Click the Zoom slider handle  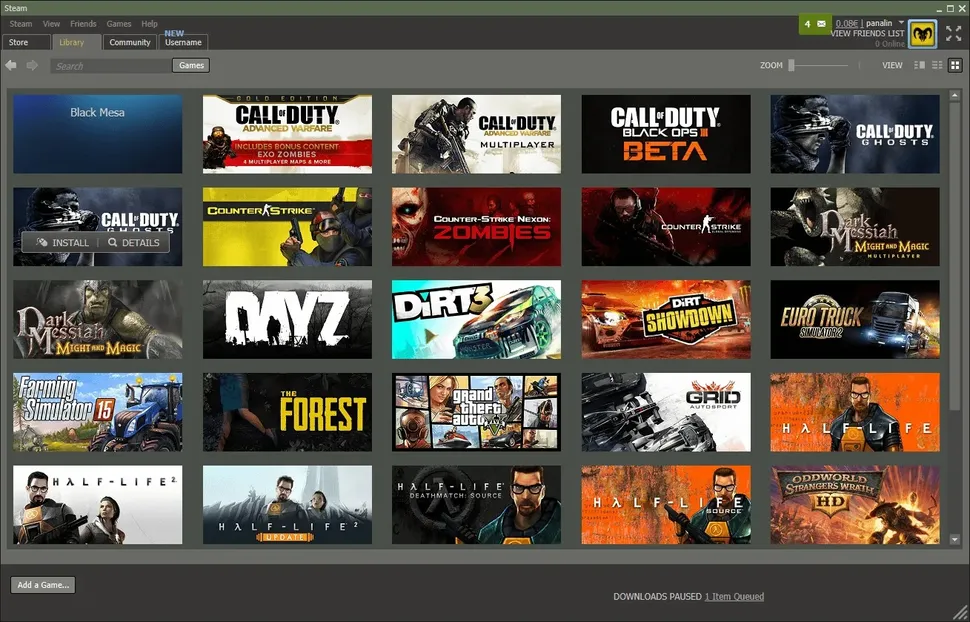[791, 65]
